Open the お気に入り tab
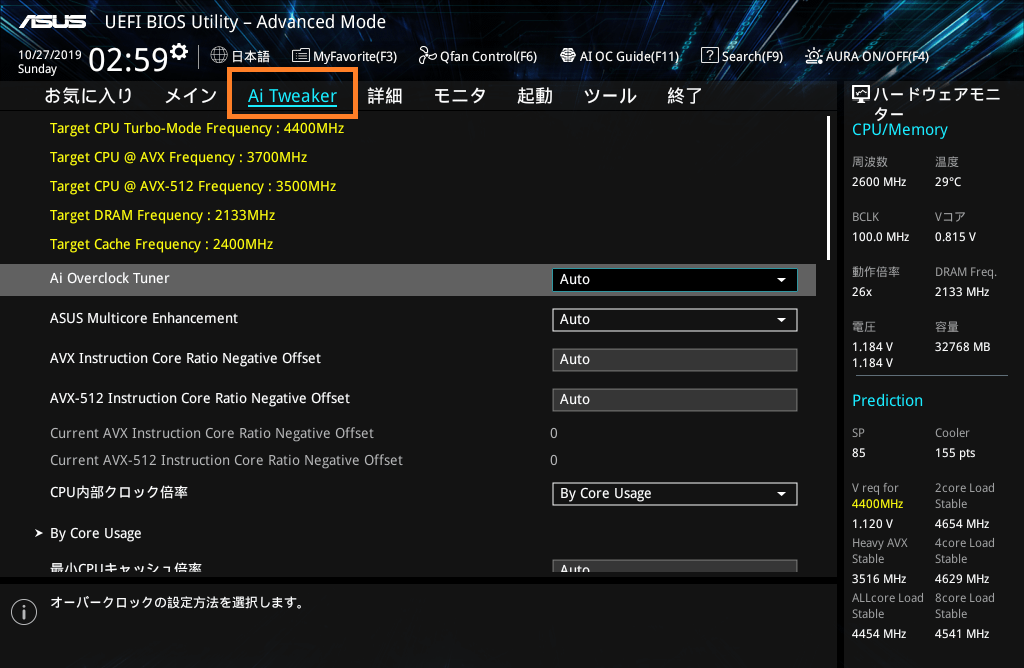 [89, 96]
